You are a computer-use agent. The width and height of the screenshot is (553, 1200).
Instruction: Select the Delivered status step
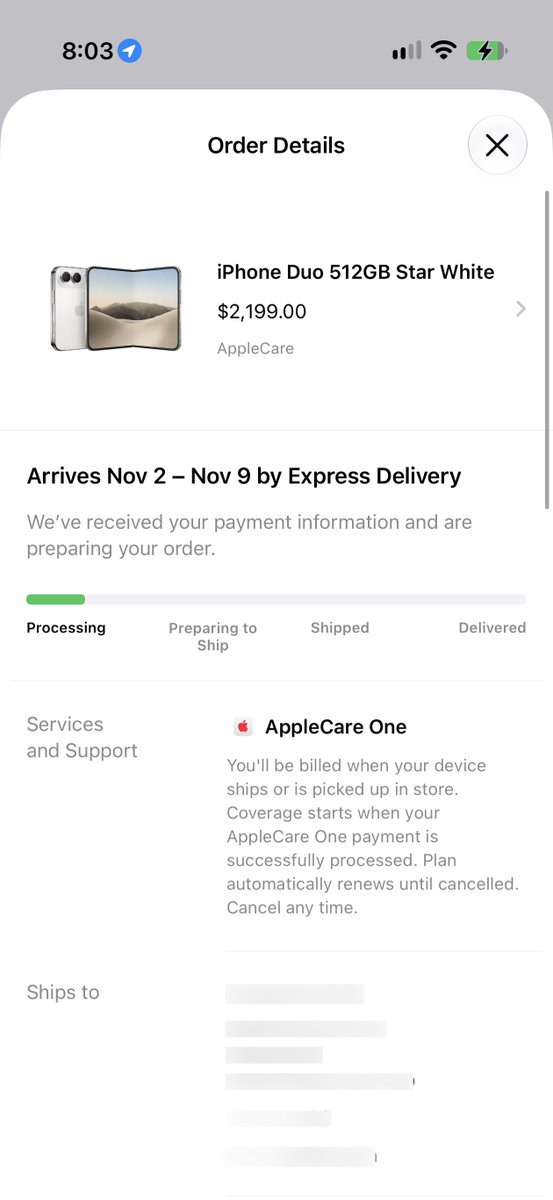pos(492,628)
